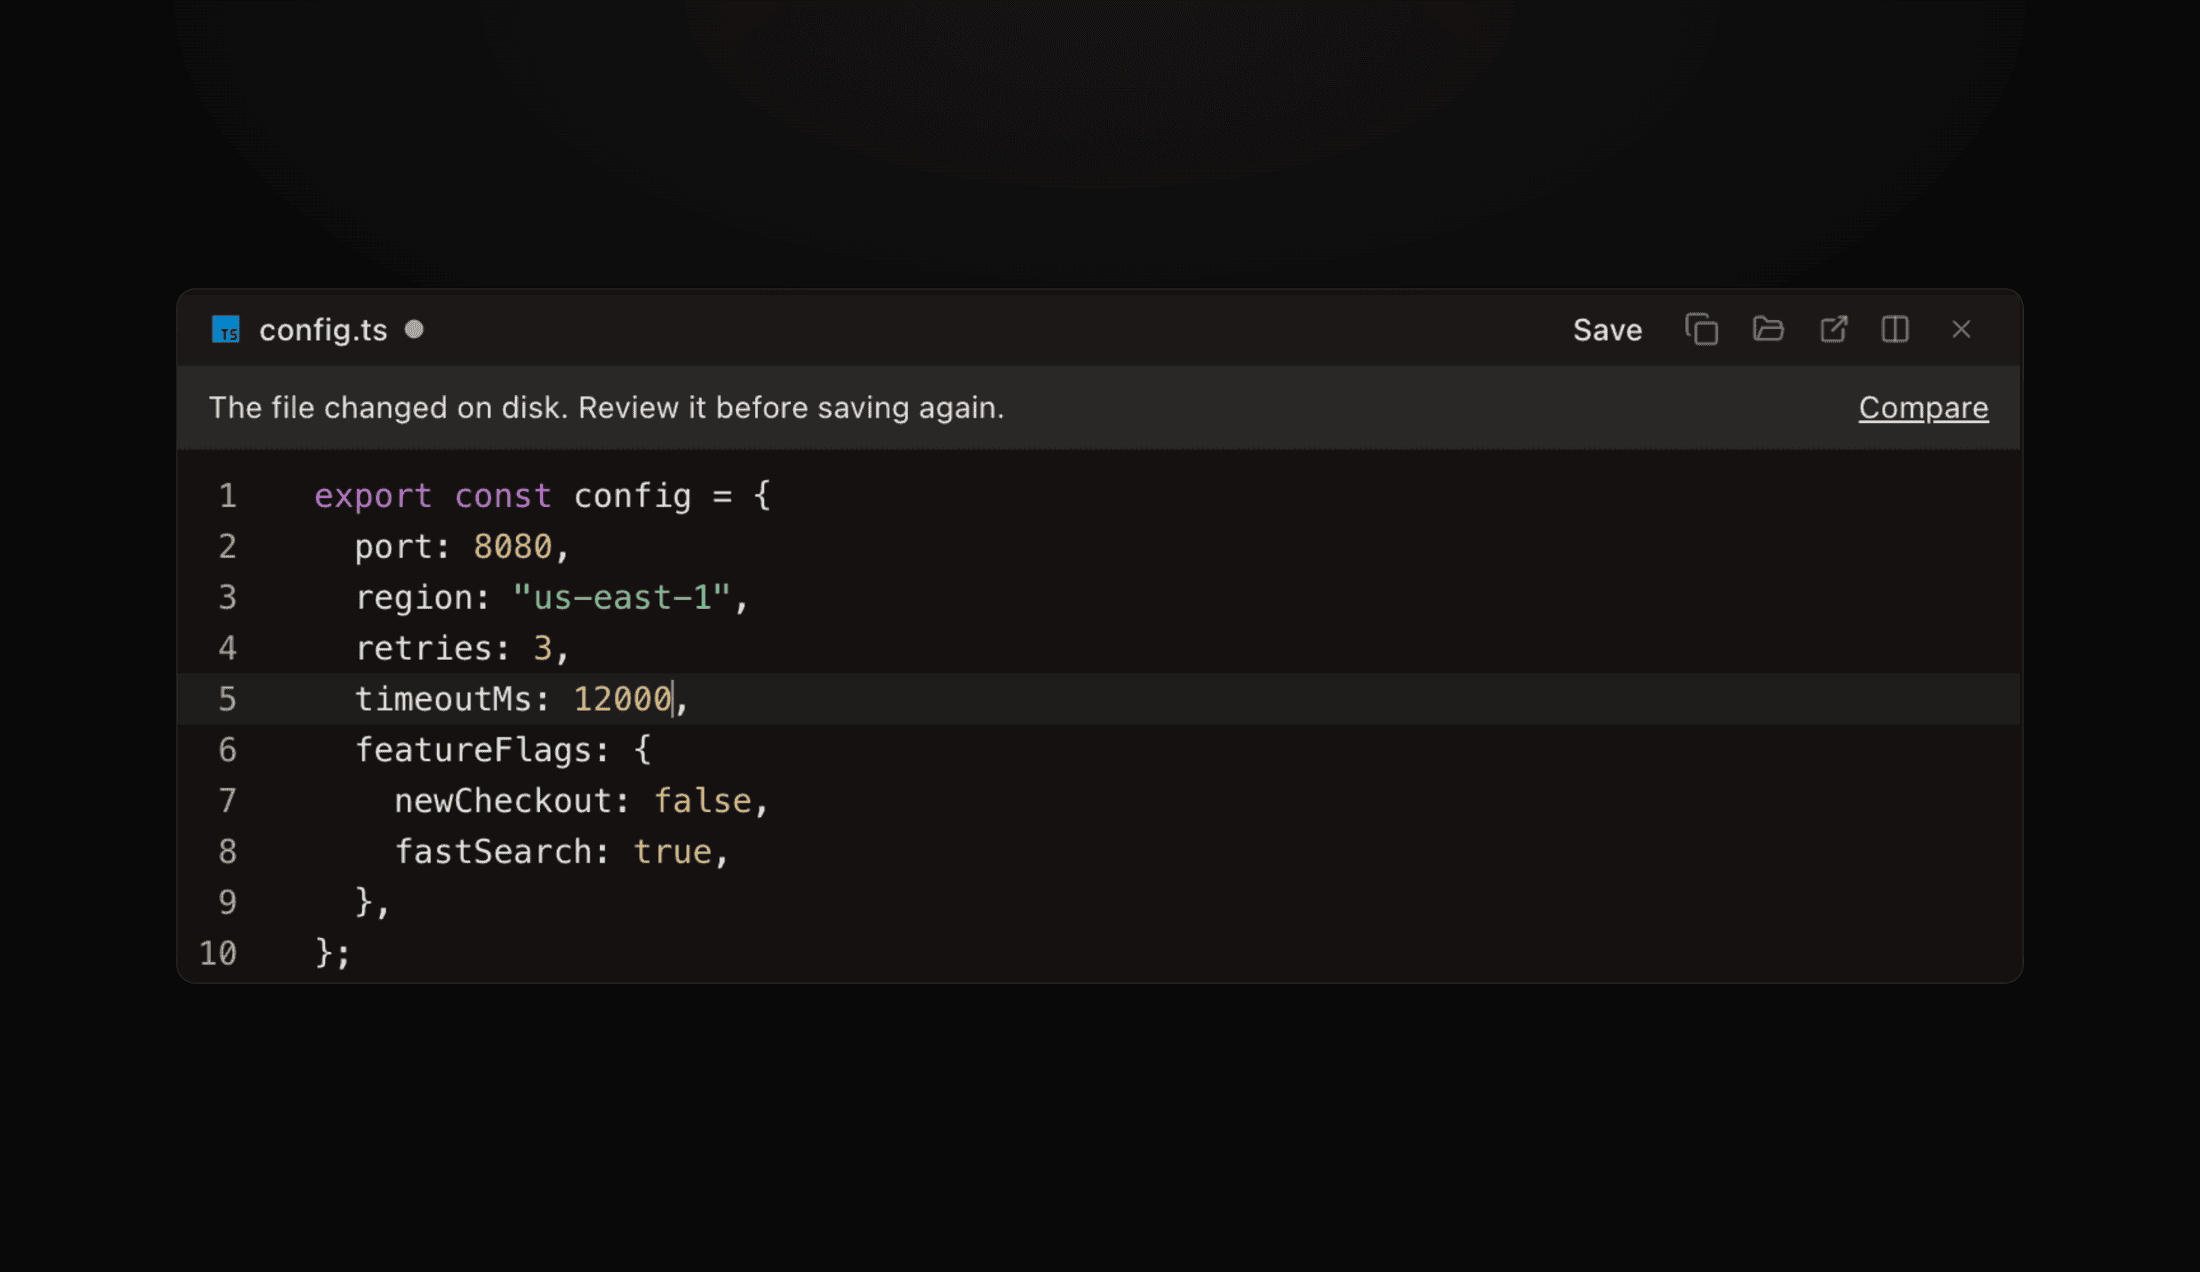Click the TypeScript file icon

point(226,329)
